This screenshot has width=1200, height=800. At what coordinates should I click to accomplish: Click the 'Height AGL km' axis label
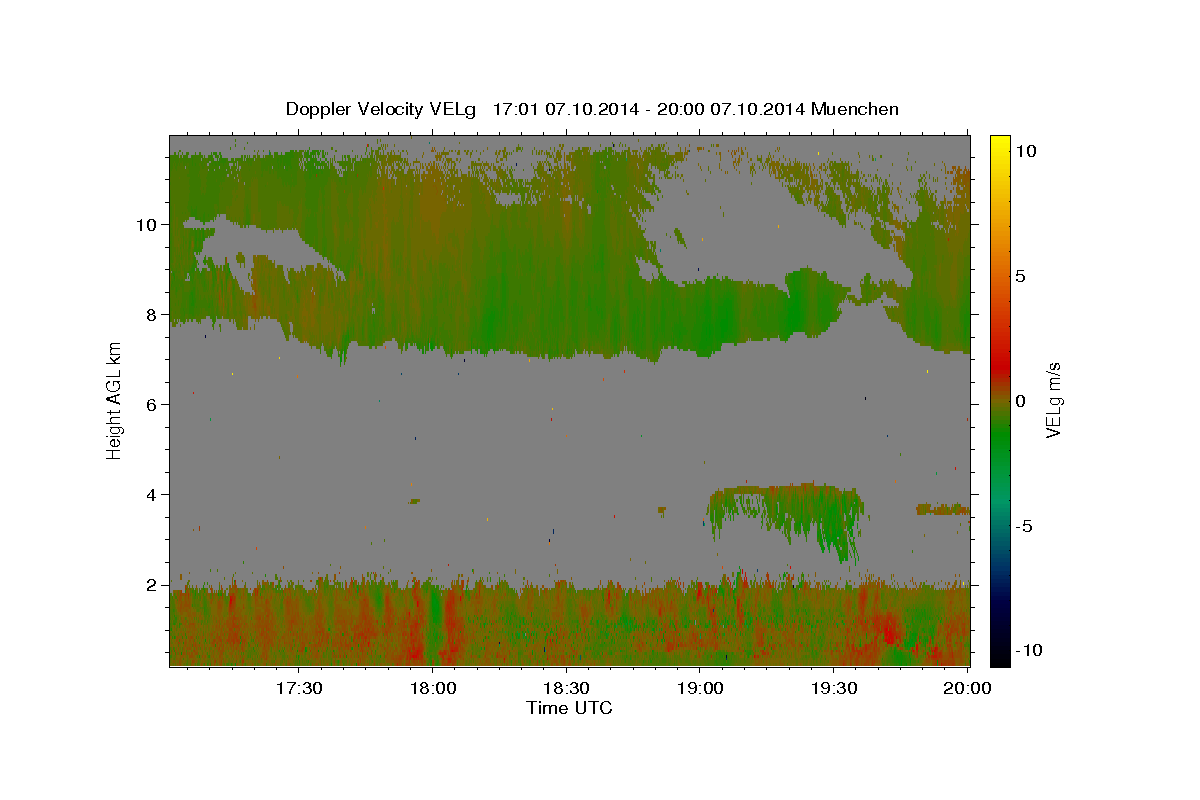click(114, 400)
